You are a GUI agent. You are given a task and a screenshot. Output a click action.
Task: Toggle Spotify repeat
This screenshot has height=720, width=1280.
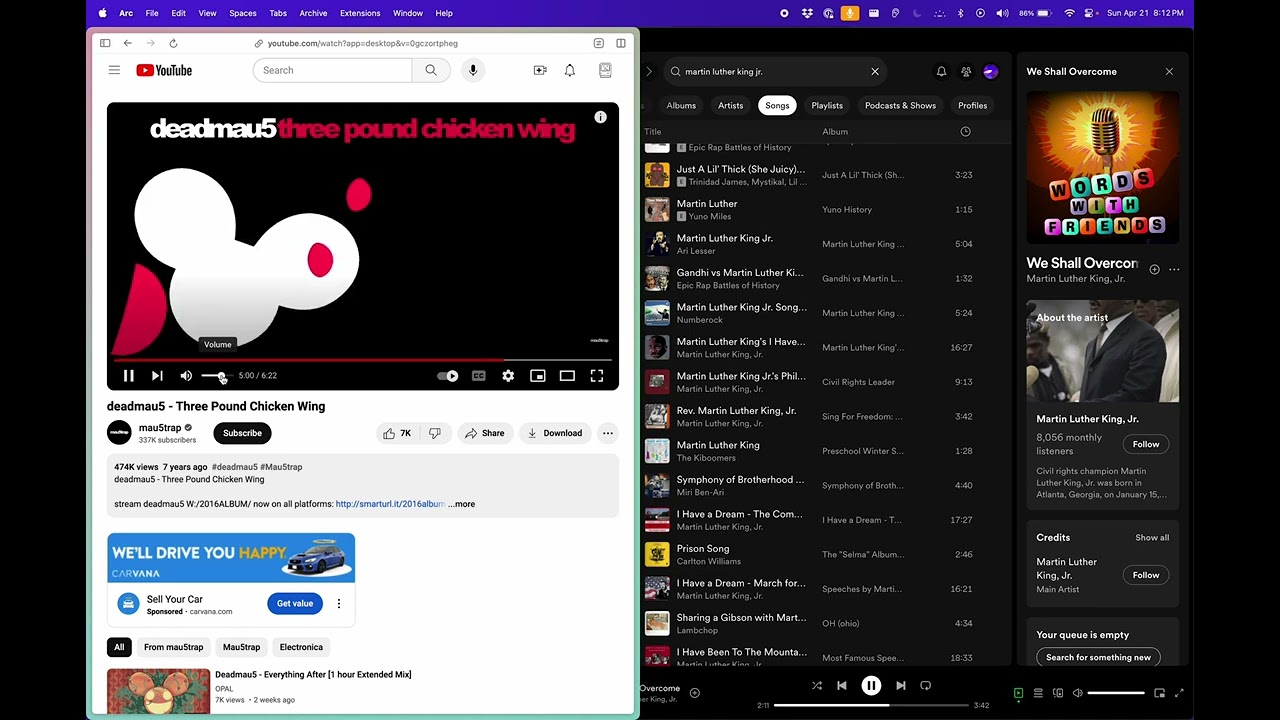(925, 686)
